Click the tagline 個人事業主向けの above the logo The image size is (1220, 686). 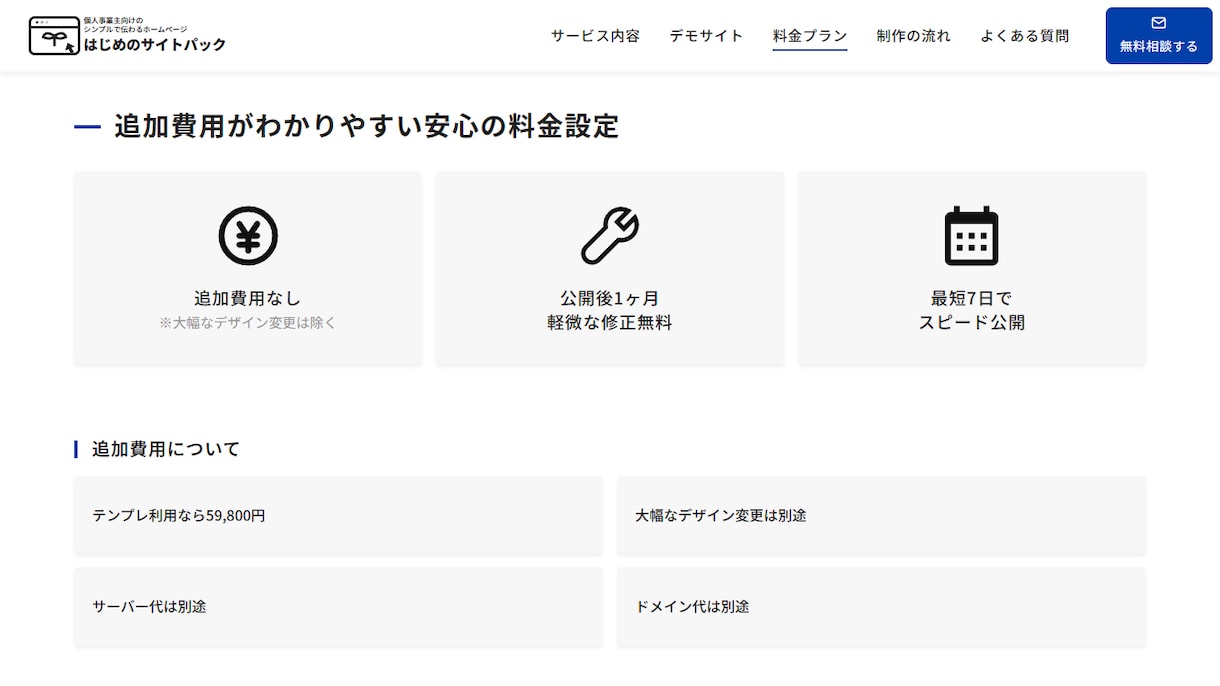point(113,20)
